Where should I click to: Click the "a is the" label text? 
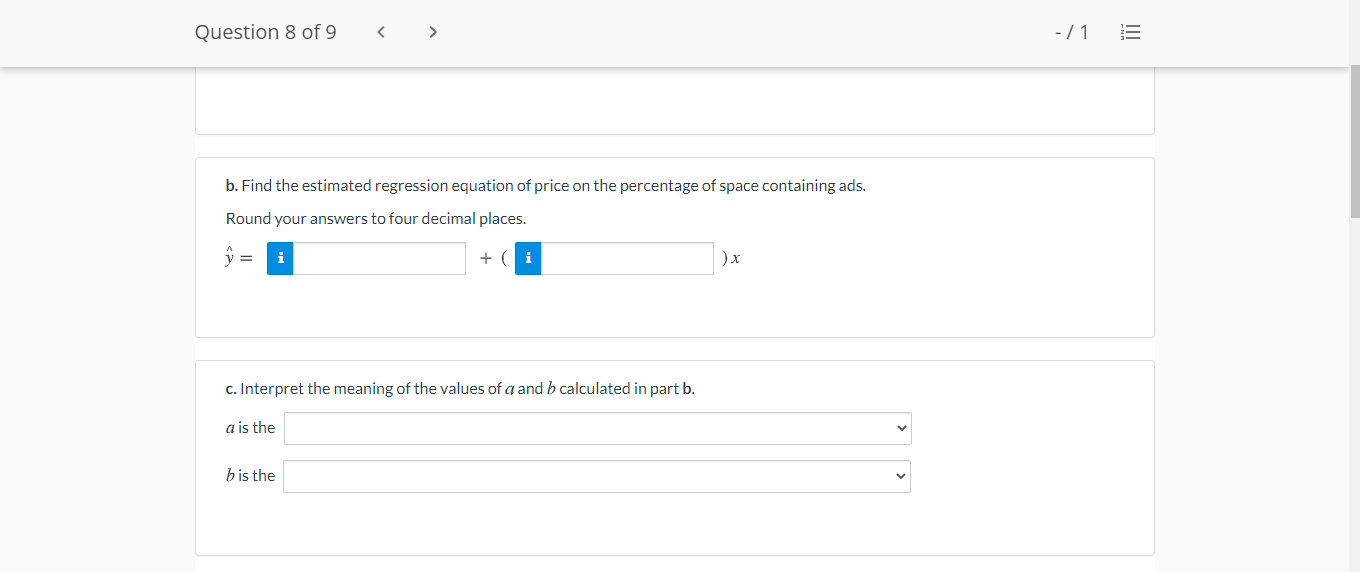[250, 428]
